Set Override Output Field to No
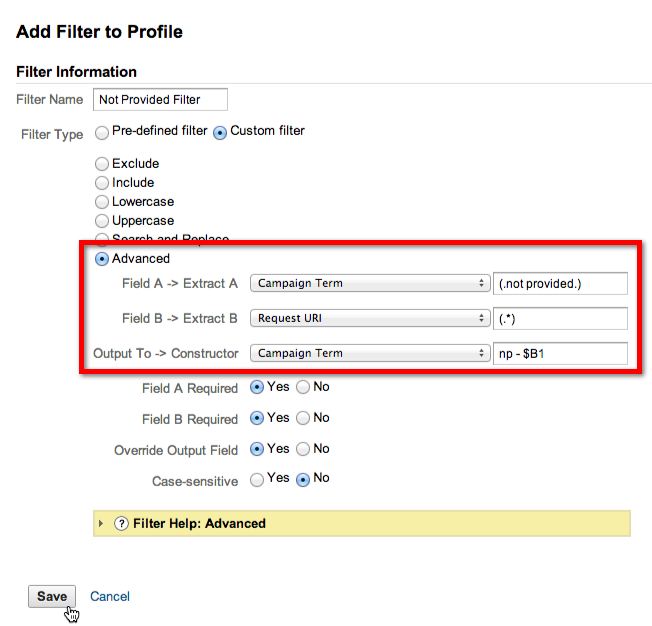 click(303, 449)
